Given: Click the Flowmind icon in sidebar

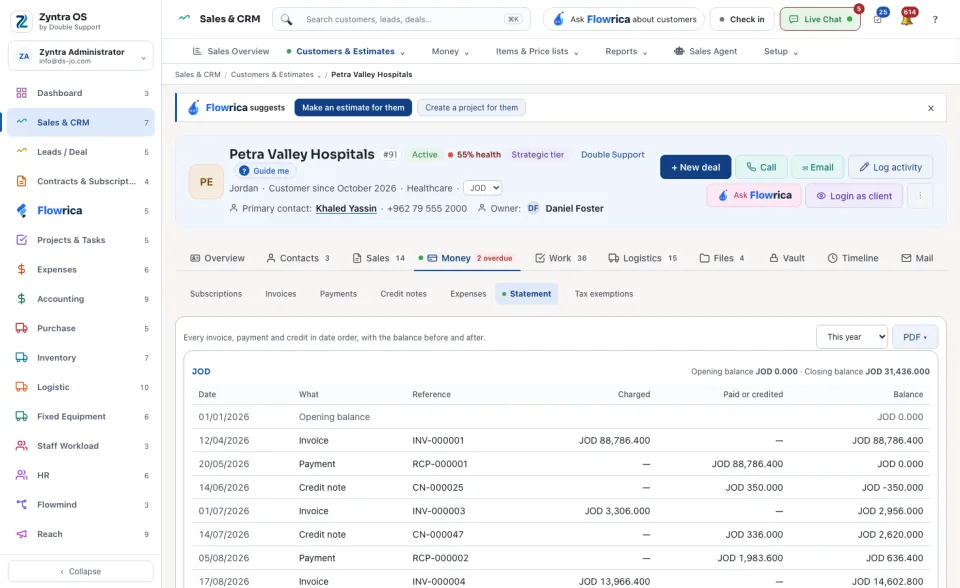Looking at the screenshot, I should coord(21,505).
